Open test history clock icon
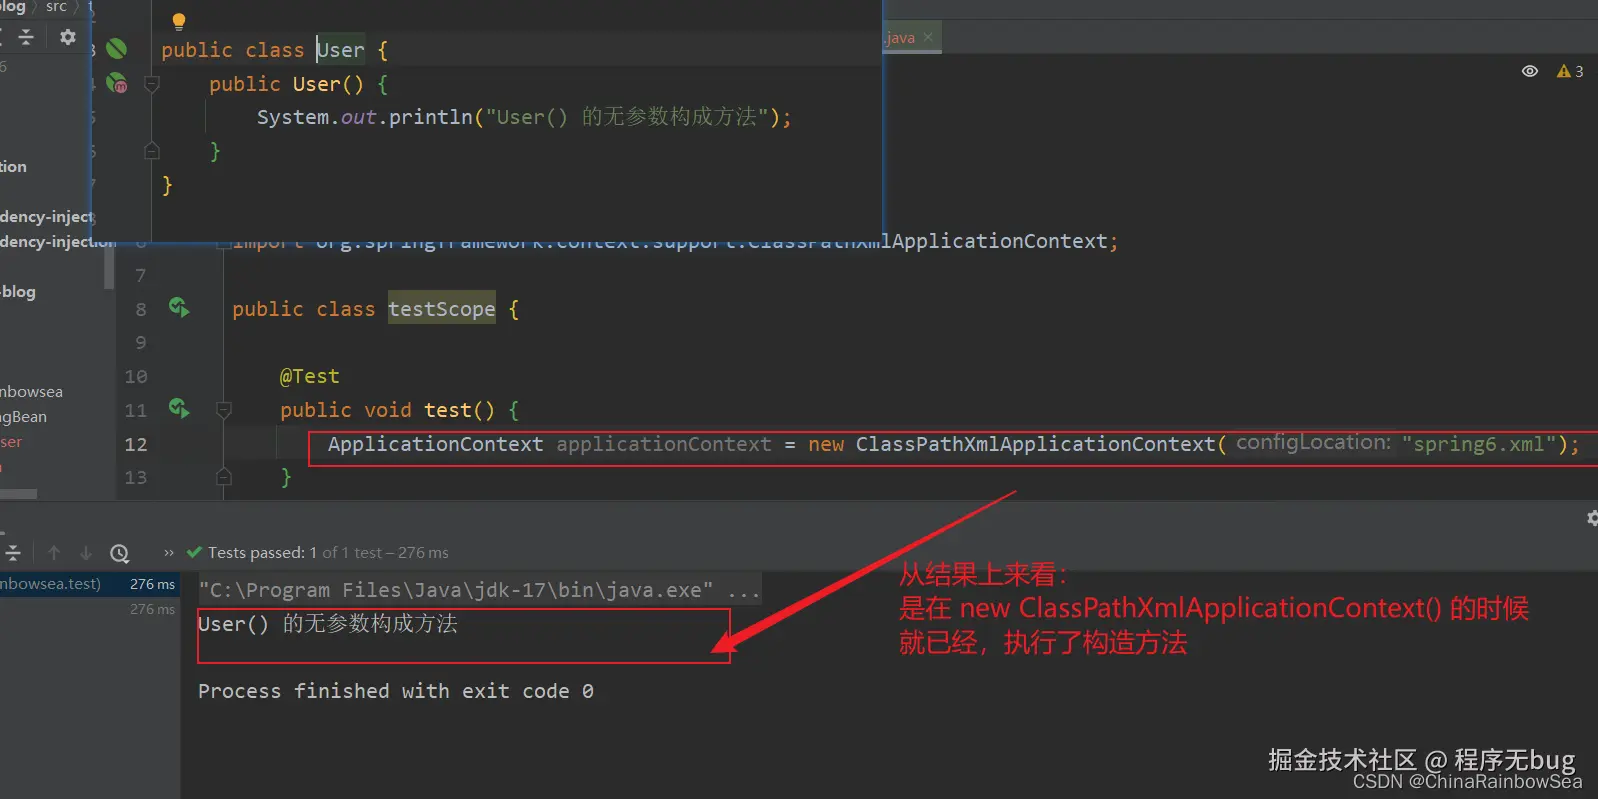This screenshot has height=799, width=1598. (x=120, y=553)
